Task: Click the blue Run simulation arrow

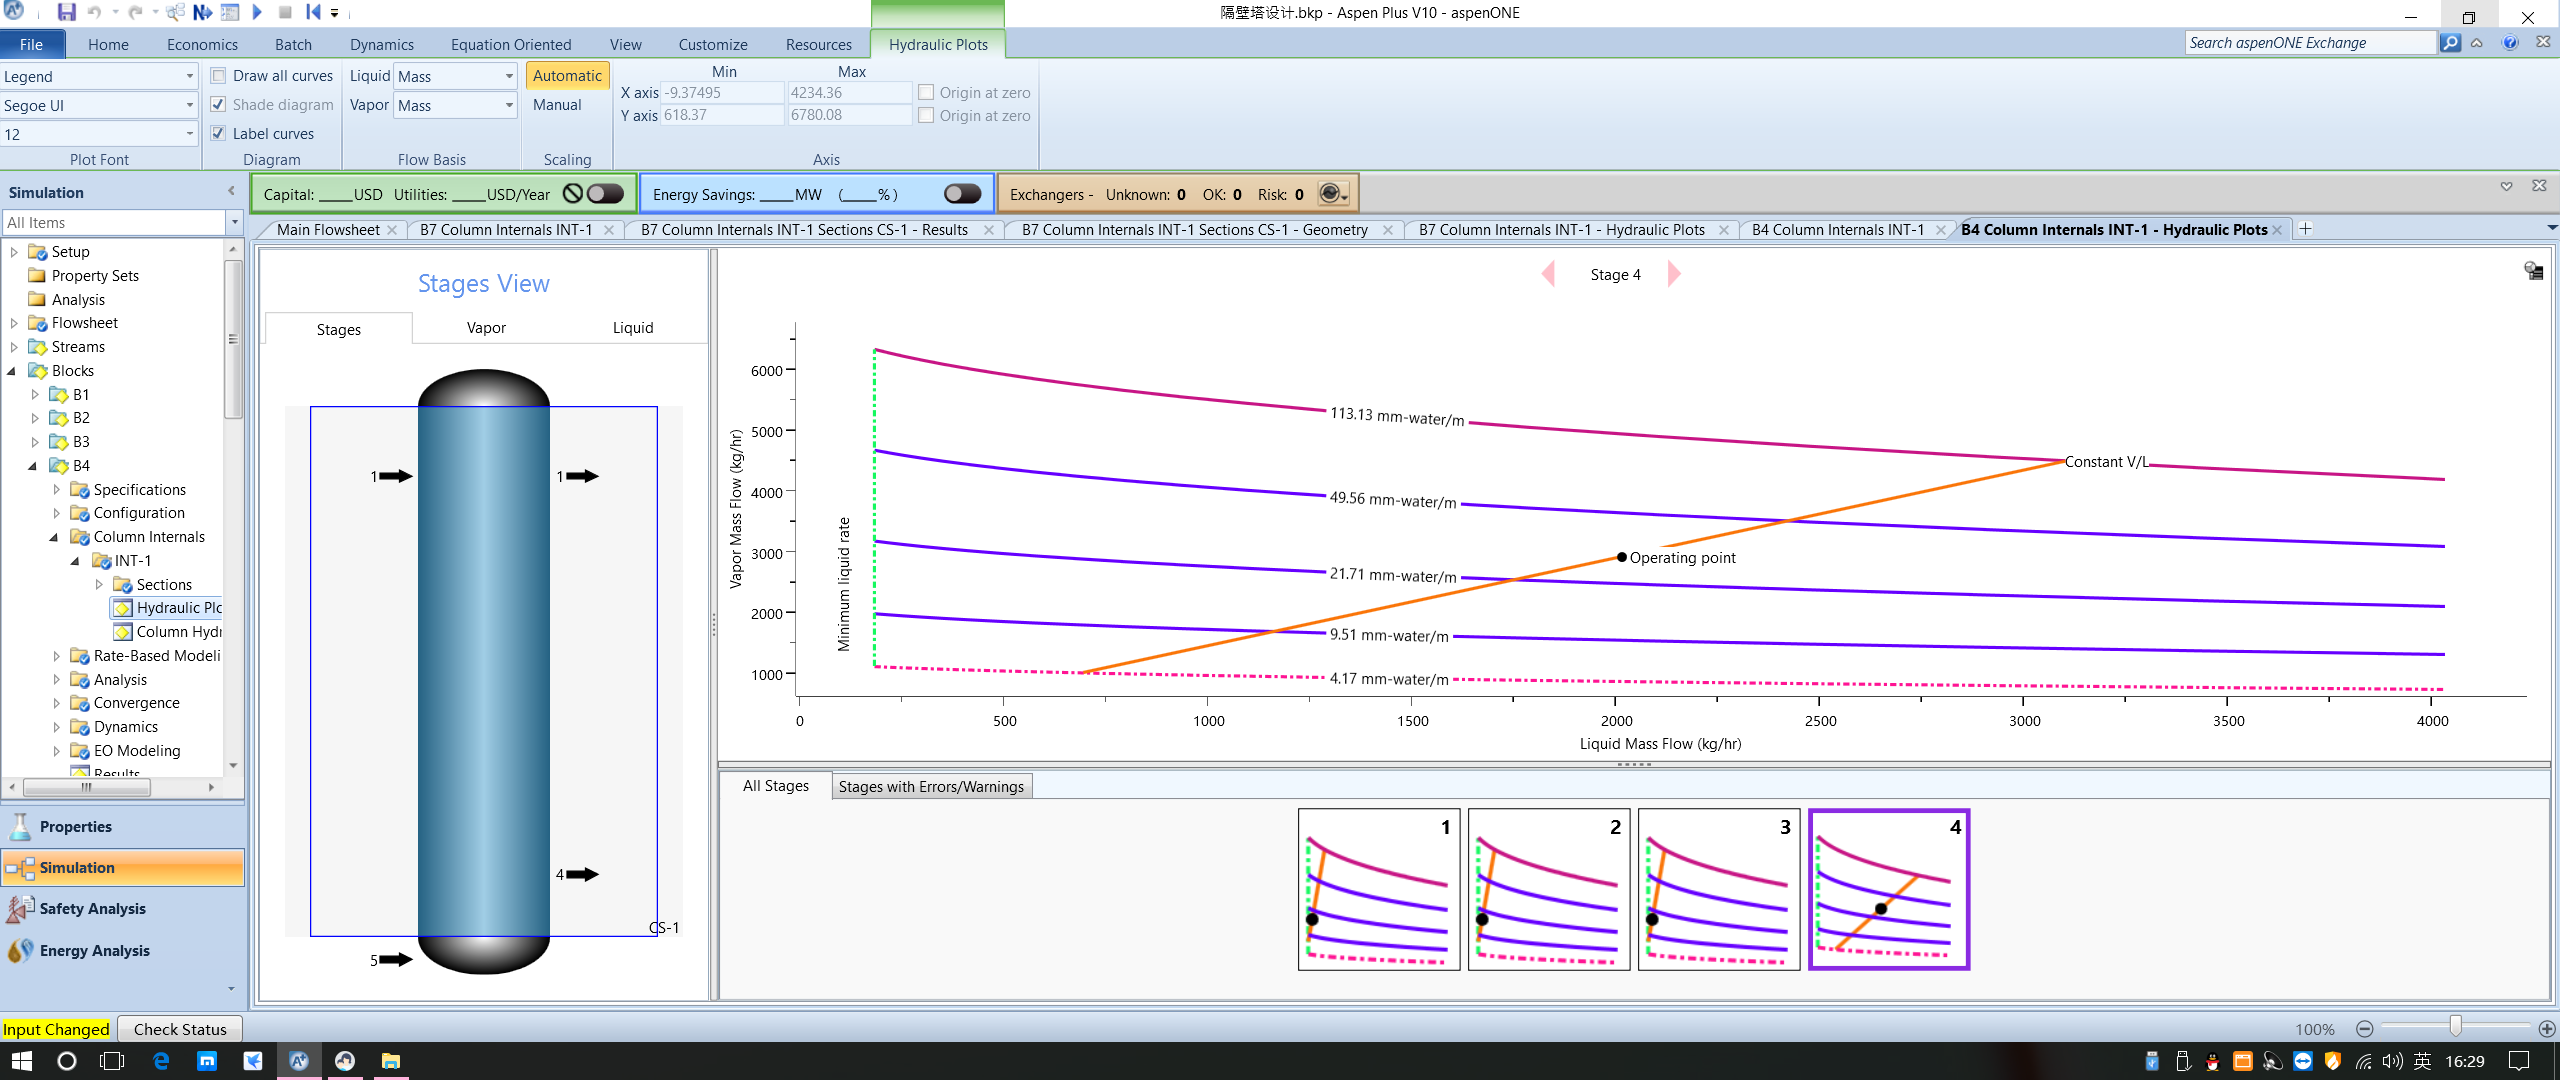Action: pos(257,12)
